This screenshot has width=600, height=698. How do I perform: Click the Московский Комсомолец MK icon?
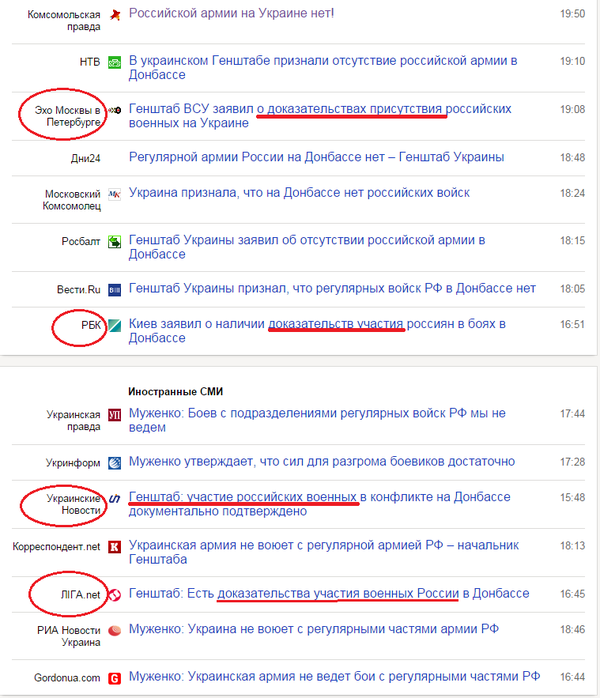tap(114, 195)
